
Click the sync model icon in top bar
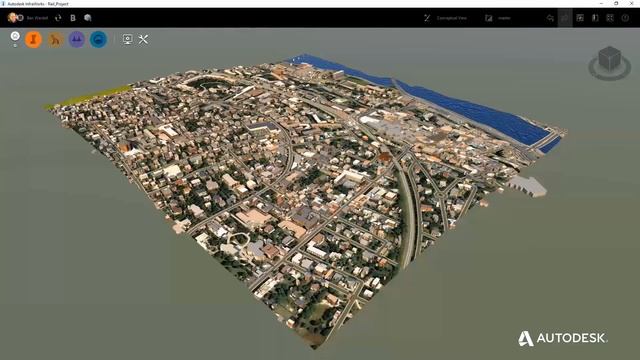(58, 18)
